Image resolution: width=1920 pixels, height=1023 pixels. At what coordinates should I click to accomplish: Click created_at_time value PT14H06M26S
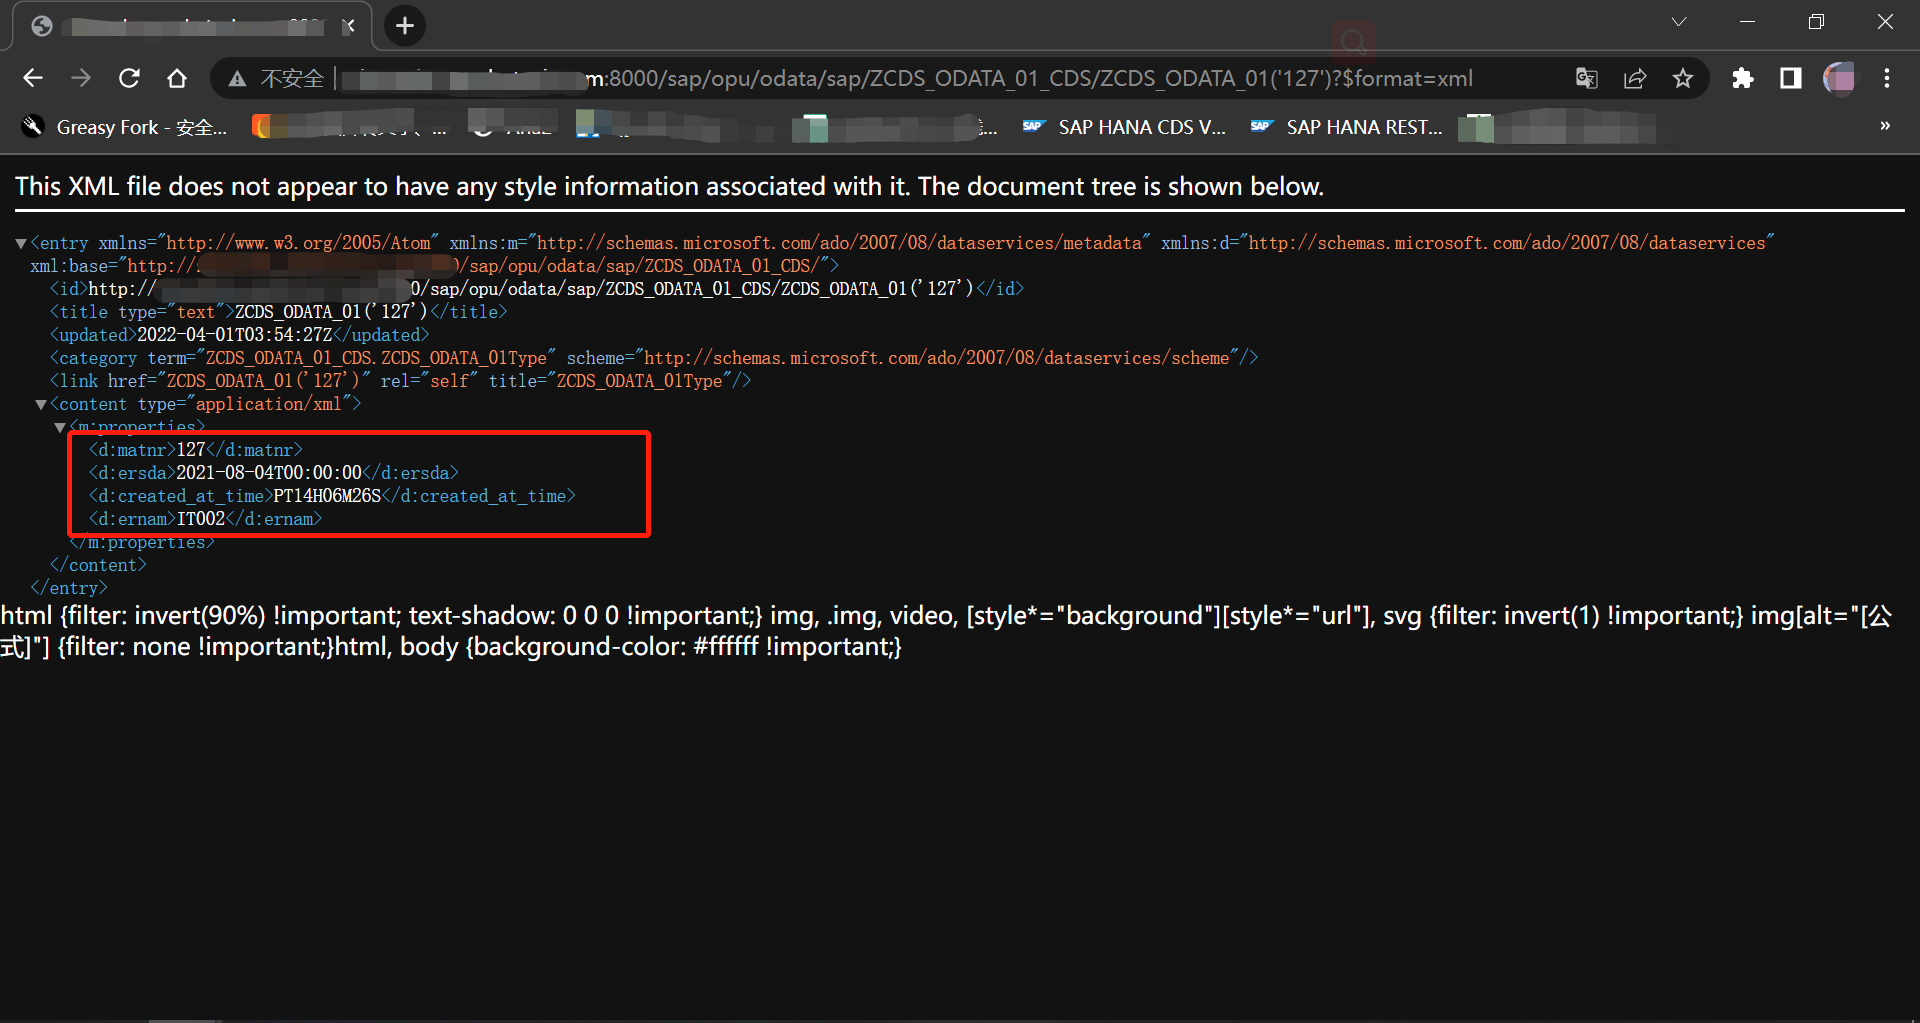327,496
